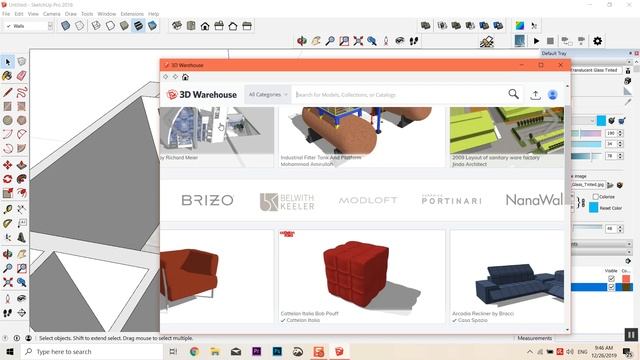
Task: Open Chrome from the taskbar
Action: click(x=194, y=351)
